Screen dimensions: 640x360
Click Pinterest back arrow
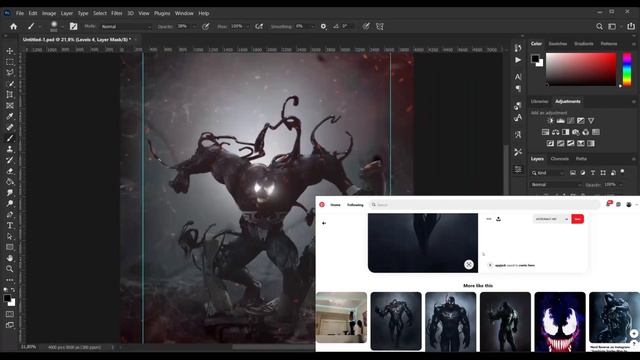(x=324, y=223)
